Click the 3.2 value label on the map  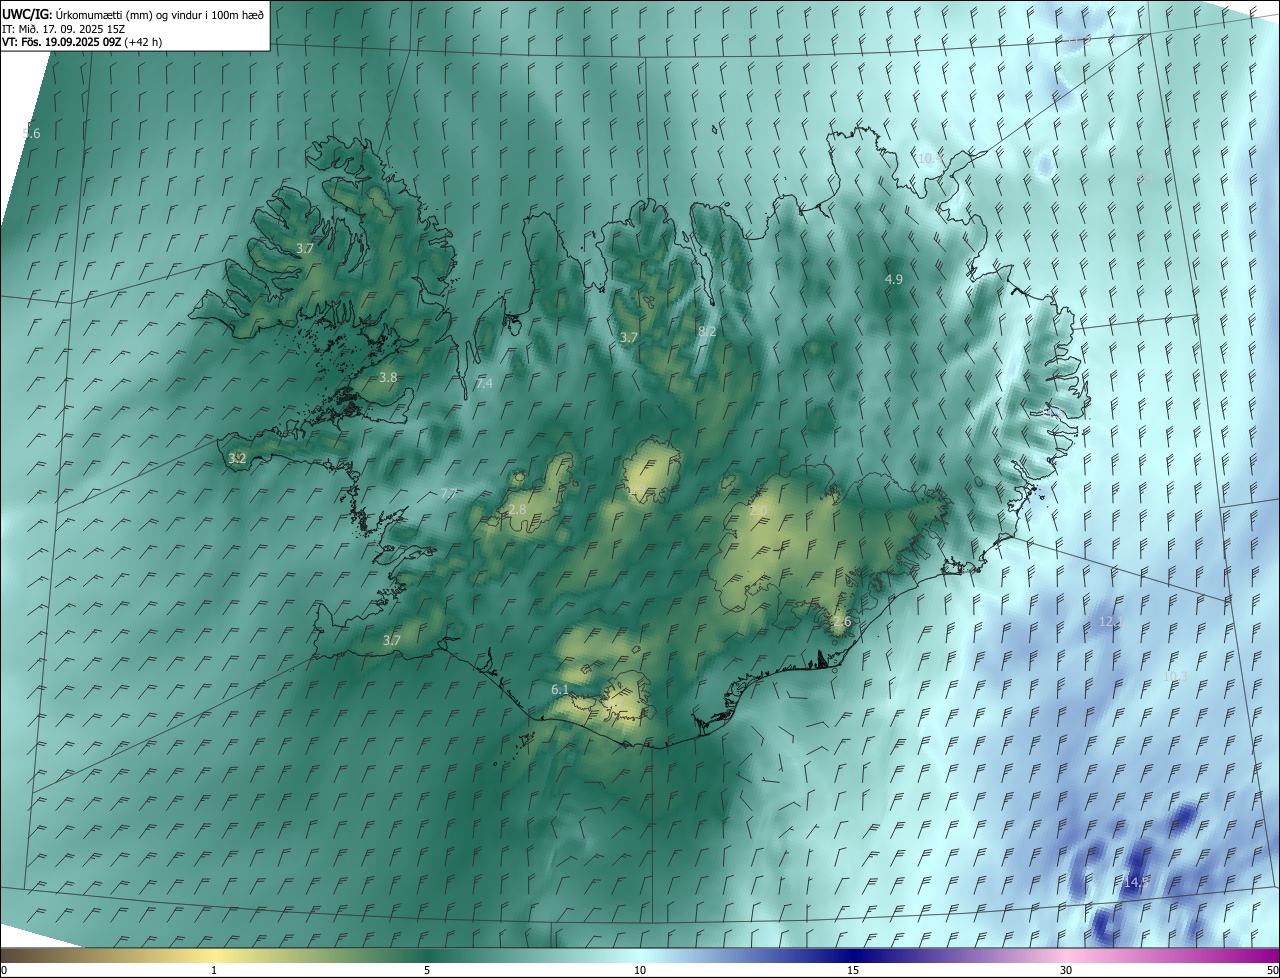coord(237,459)
